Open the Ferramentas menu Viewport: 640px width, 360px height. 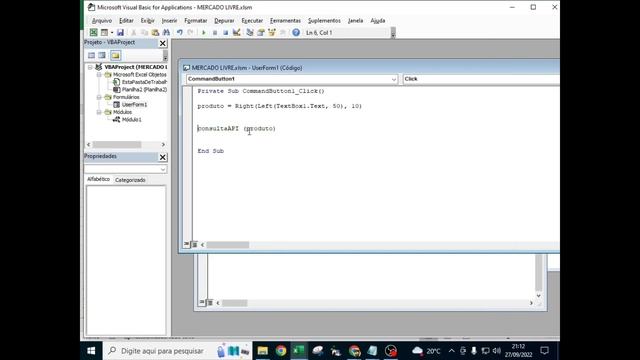[285, 20]
